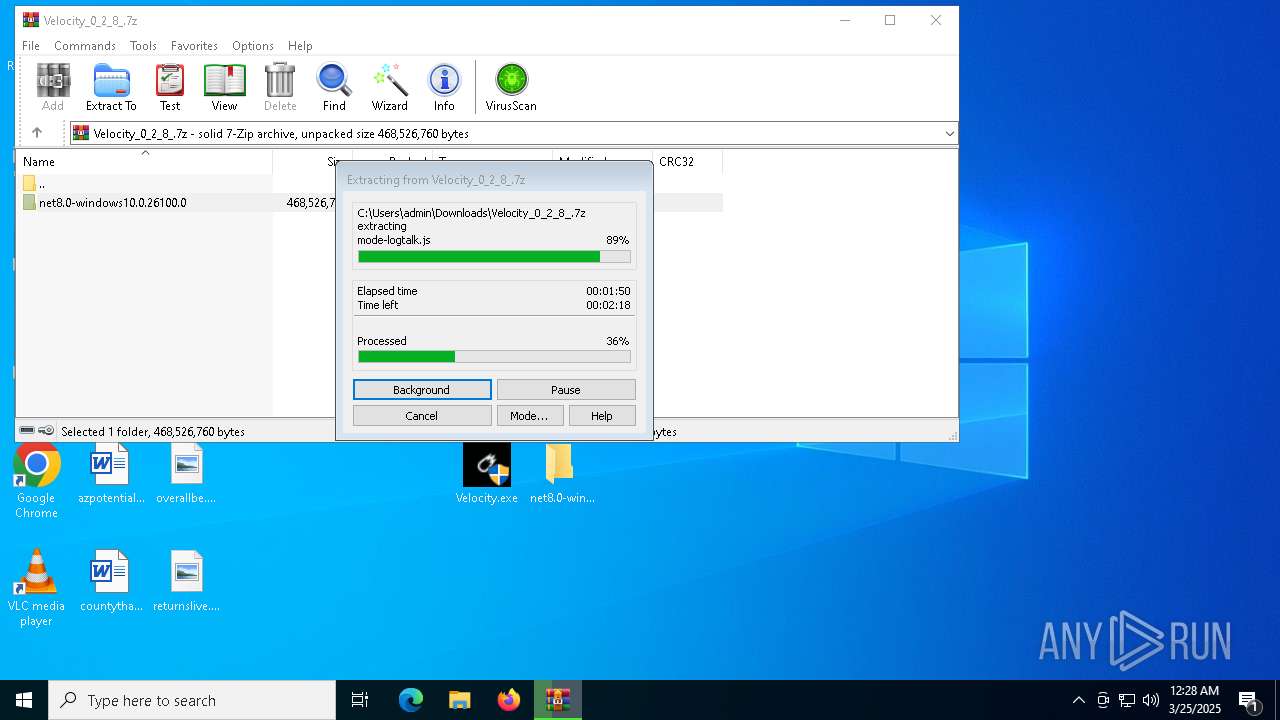1280x720 pixels.
Task: Open the Commands menu
Action: pyautogui.click(x=85, y=46)
